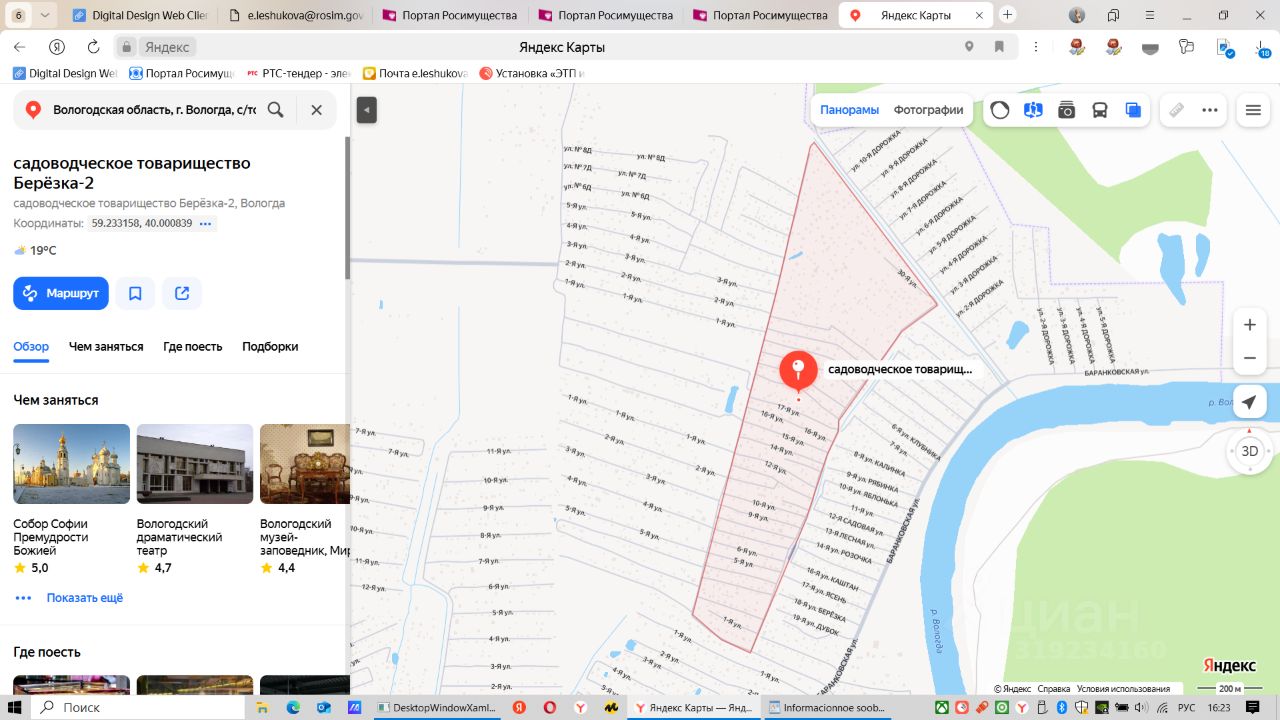Open the Windows Start button
This screenshot has width=1280, height=720.
[x=14, y=707]
